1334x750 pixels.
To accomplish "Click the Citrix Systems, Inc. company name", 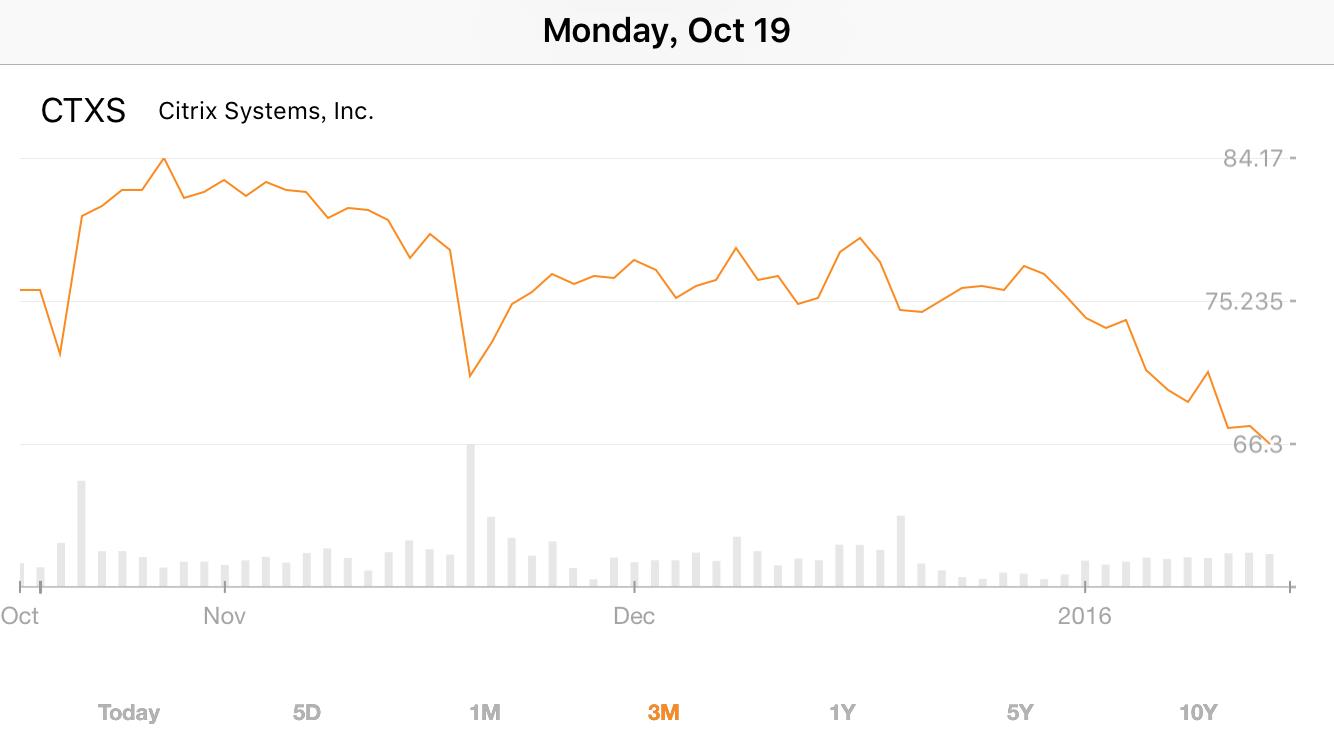I will 266,111.
